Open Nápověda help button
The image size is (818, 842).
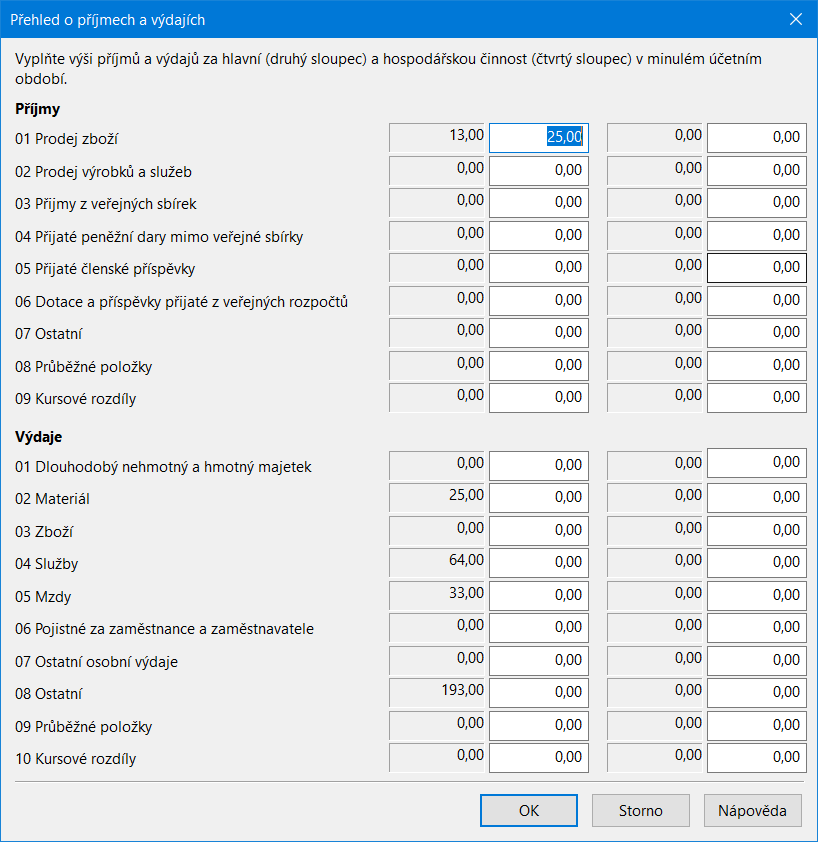click(x=752, y=810)
